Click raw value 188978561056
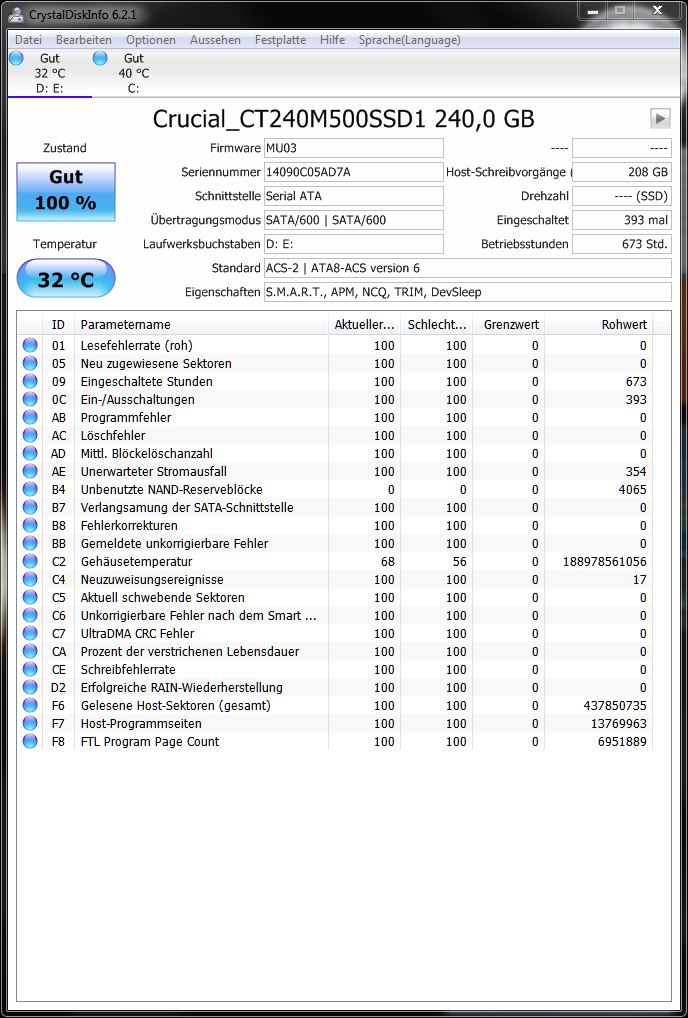Image resolution: width=688 pixels, height=1018 pixels. 605,561
